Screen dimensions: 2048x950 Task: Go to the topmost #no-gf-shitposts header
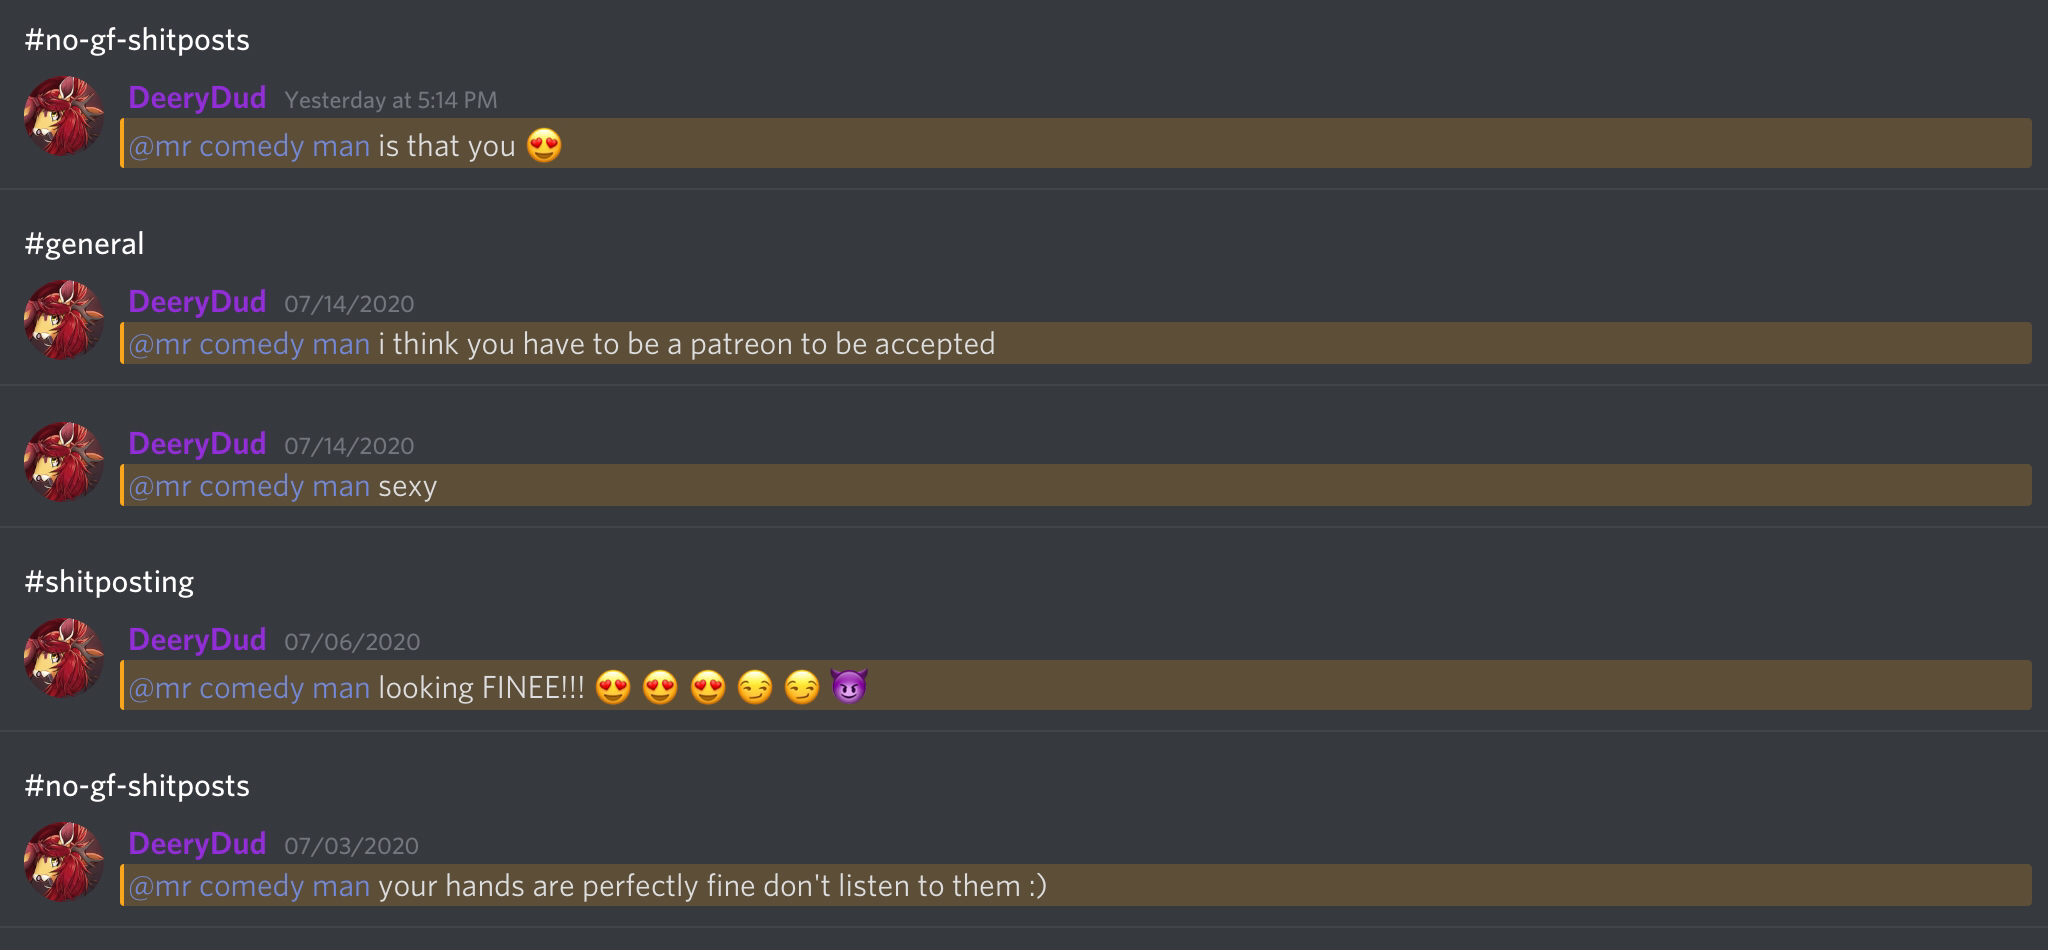pyautogui.click(x=137, y=40)
